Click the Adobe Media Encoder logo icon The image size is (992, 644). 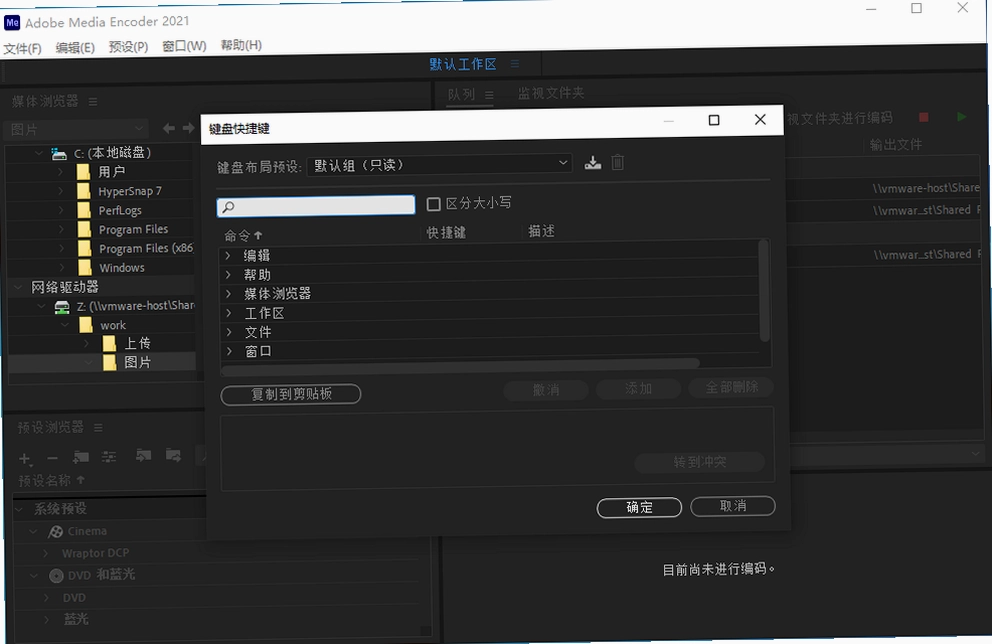(x=12, y=23)
